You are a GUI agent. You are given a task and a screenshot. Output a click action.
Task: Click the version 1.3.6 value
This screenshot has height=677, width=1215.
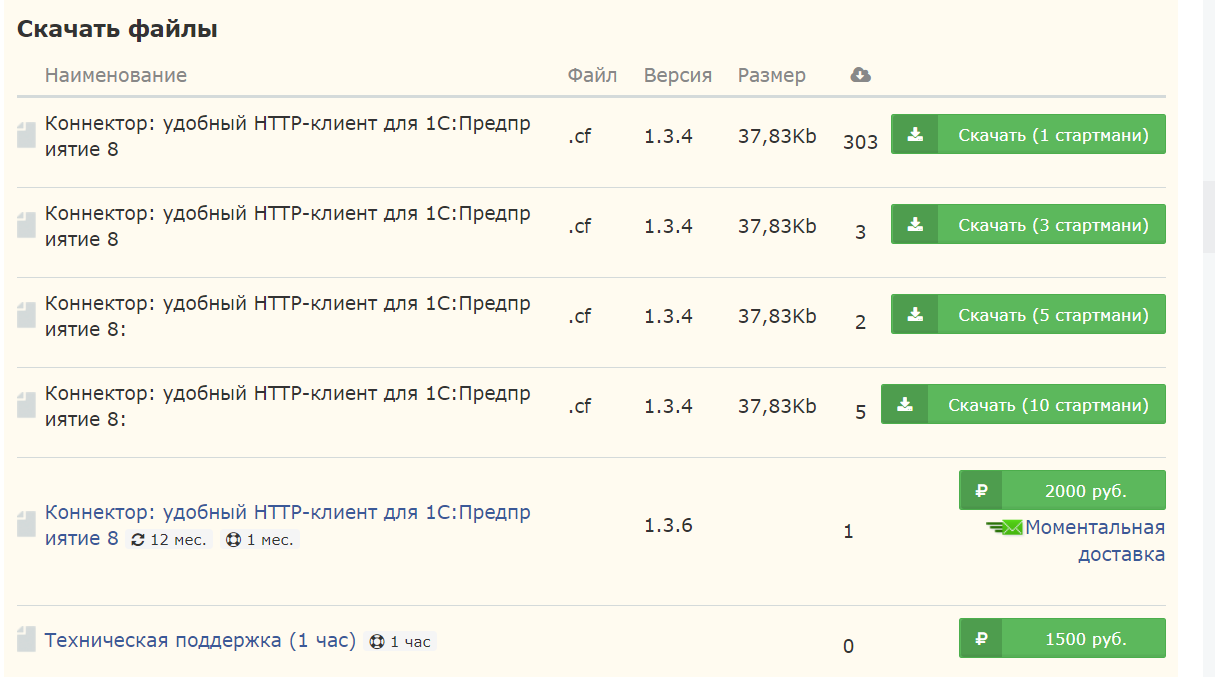coord(668,525)
